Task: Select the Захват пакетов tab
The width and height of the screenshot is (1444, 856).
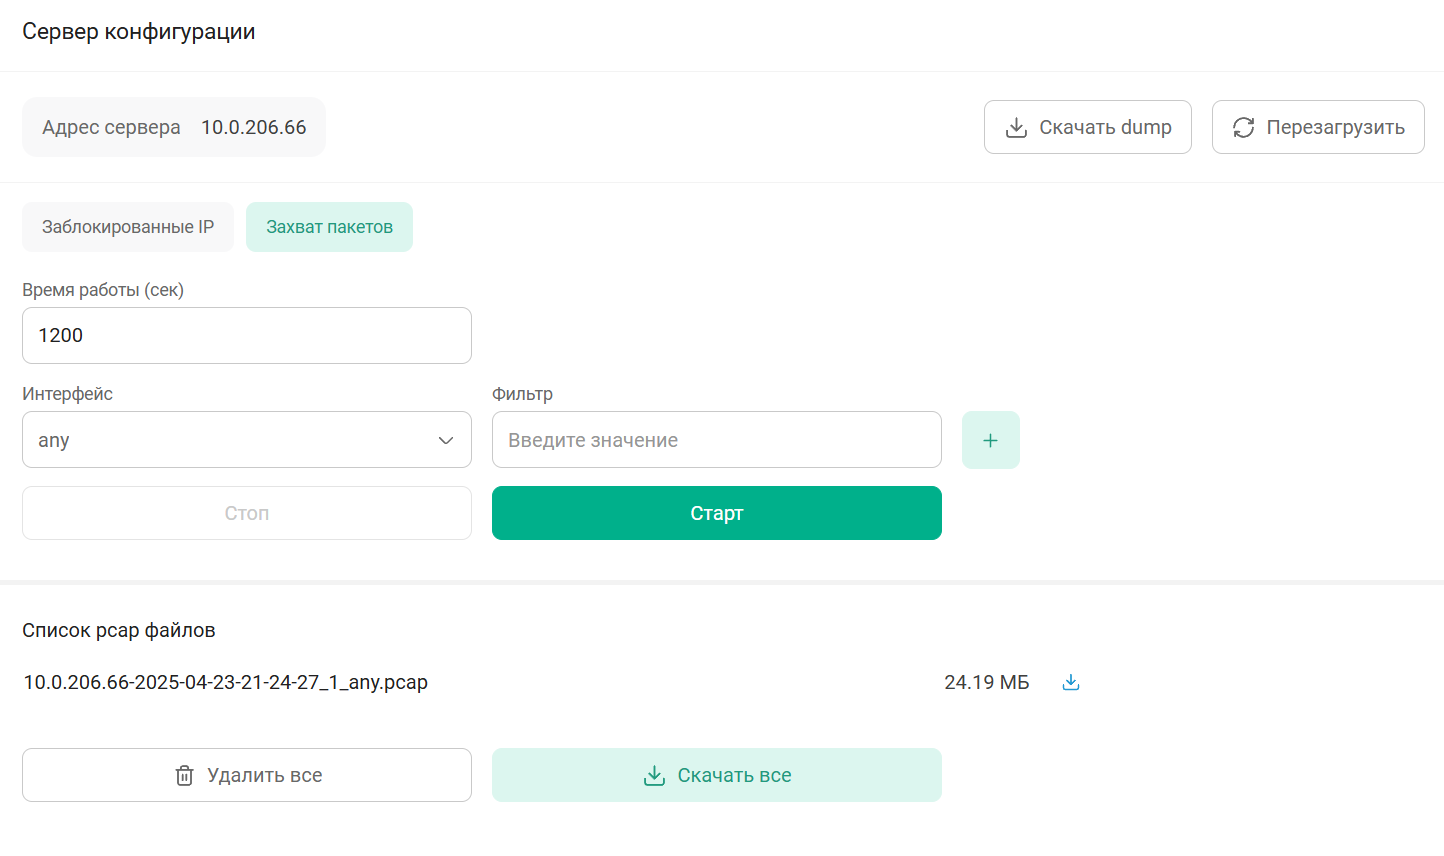Action: pos(329,227)
